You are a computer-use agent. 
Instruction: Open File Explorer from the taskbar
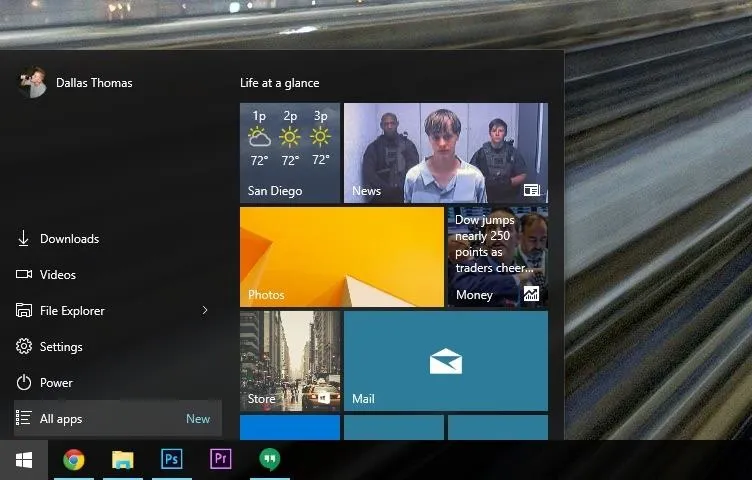123,459
